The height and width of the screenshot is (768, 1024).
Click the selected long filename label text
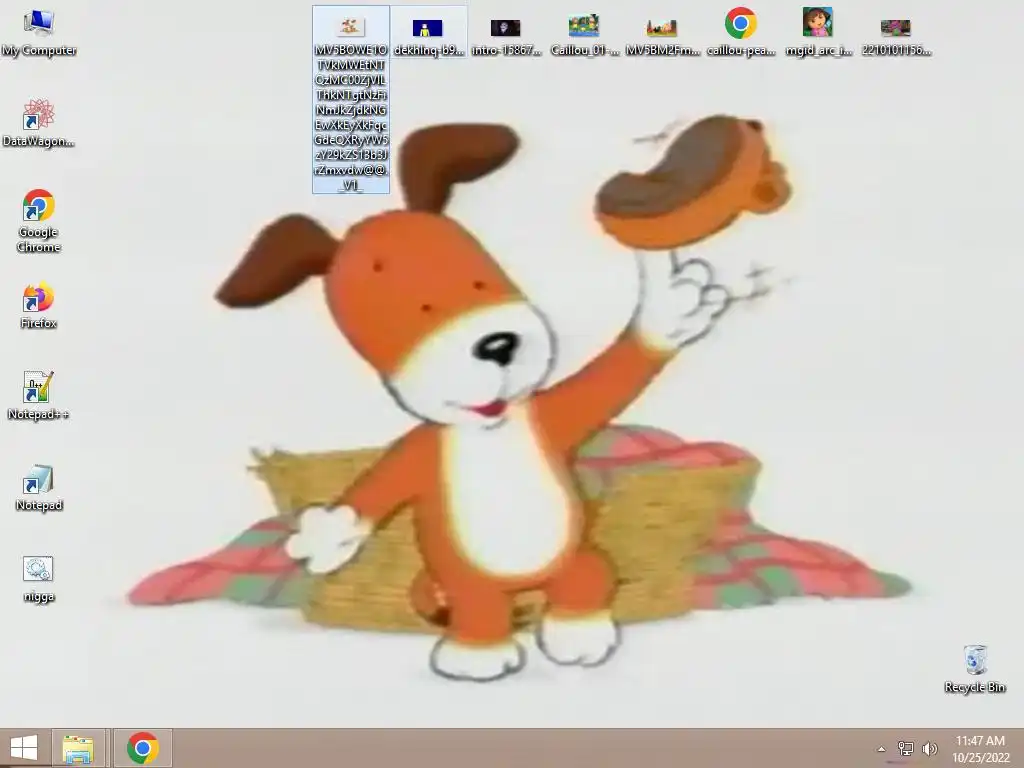click(x=351, y=118)
